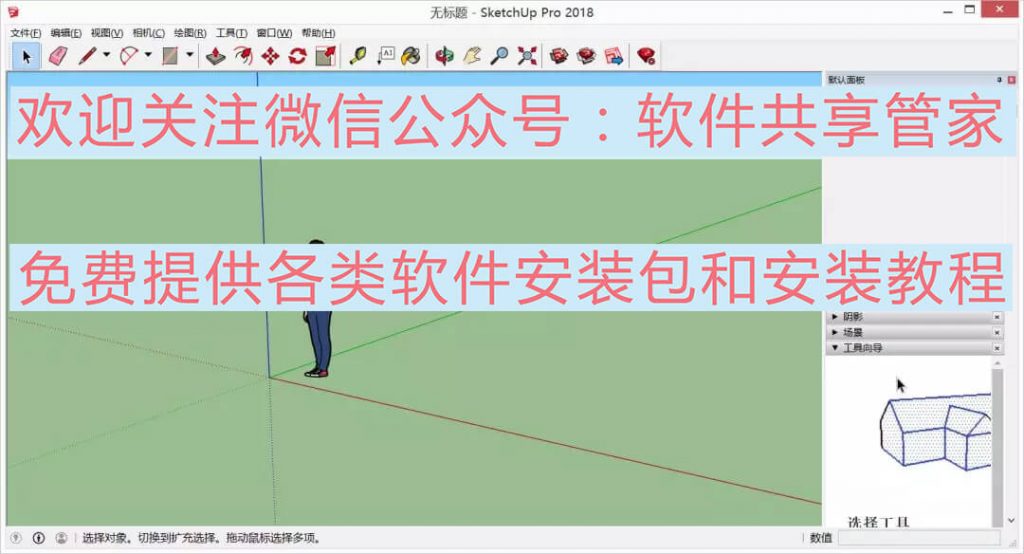The image size is (1024, 554).
Task: Click the Zoom Extents tool
Action: [x=527, y=56]
